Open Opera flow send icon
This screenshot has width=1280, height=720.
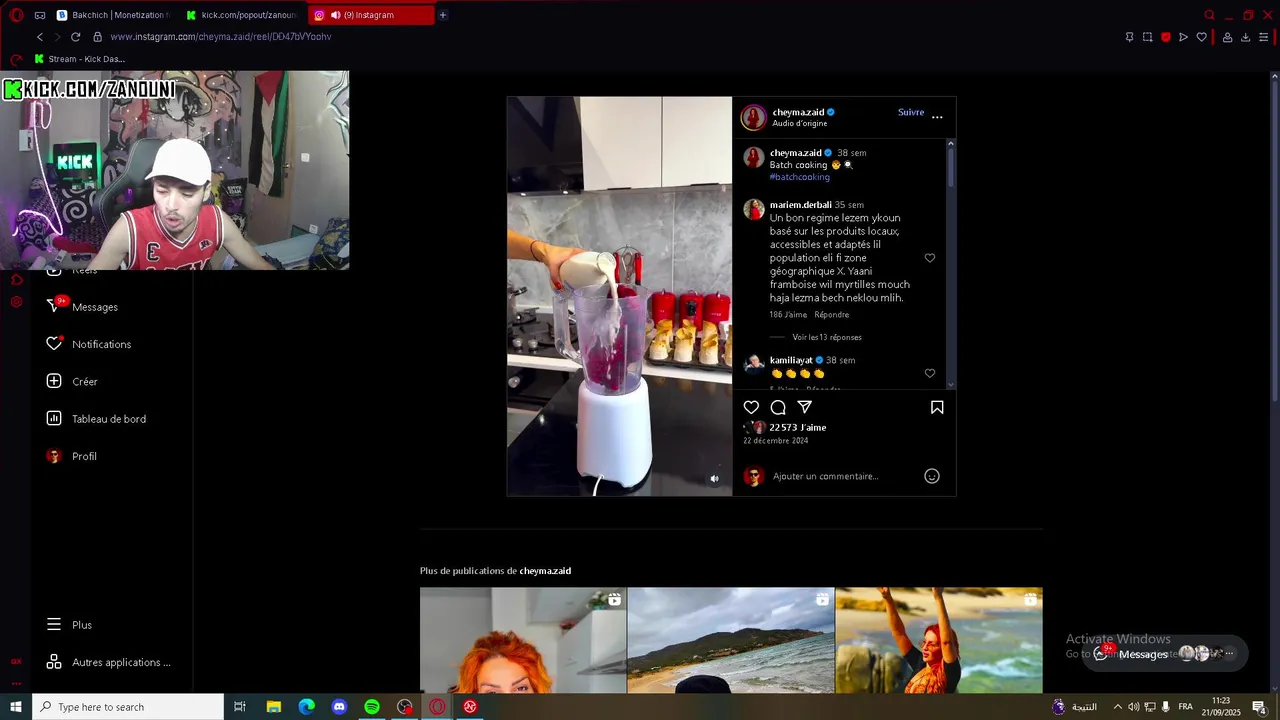pyautogui.click(x=1184, y=37)
